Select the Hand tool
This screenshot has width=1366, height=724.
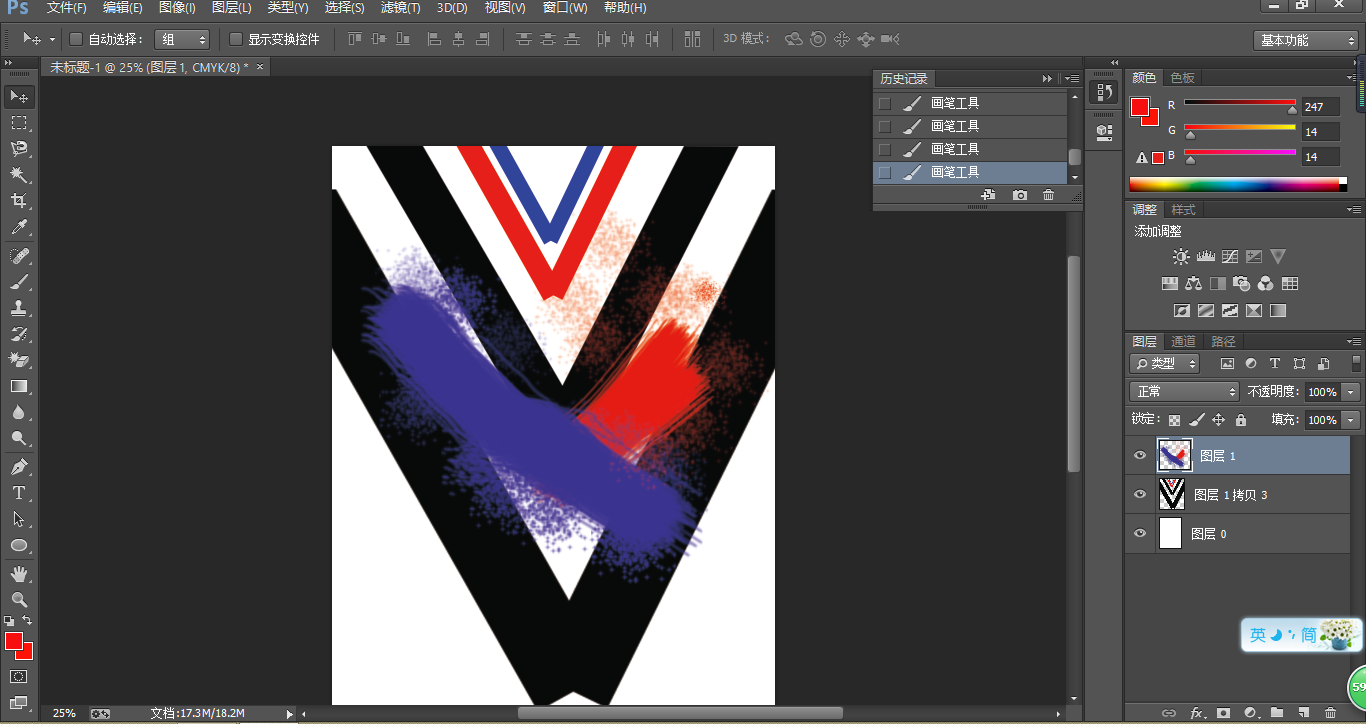pyautogui.click(x=19, y=574)
